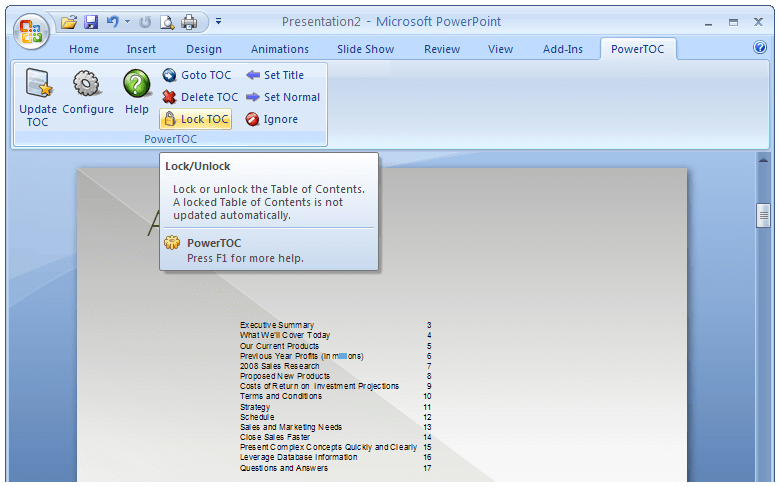Screen dimensions: 780x487
Task: Click the vertical scrollbar thumb
Action: [x=763, y=215]
